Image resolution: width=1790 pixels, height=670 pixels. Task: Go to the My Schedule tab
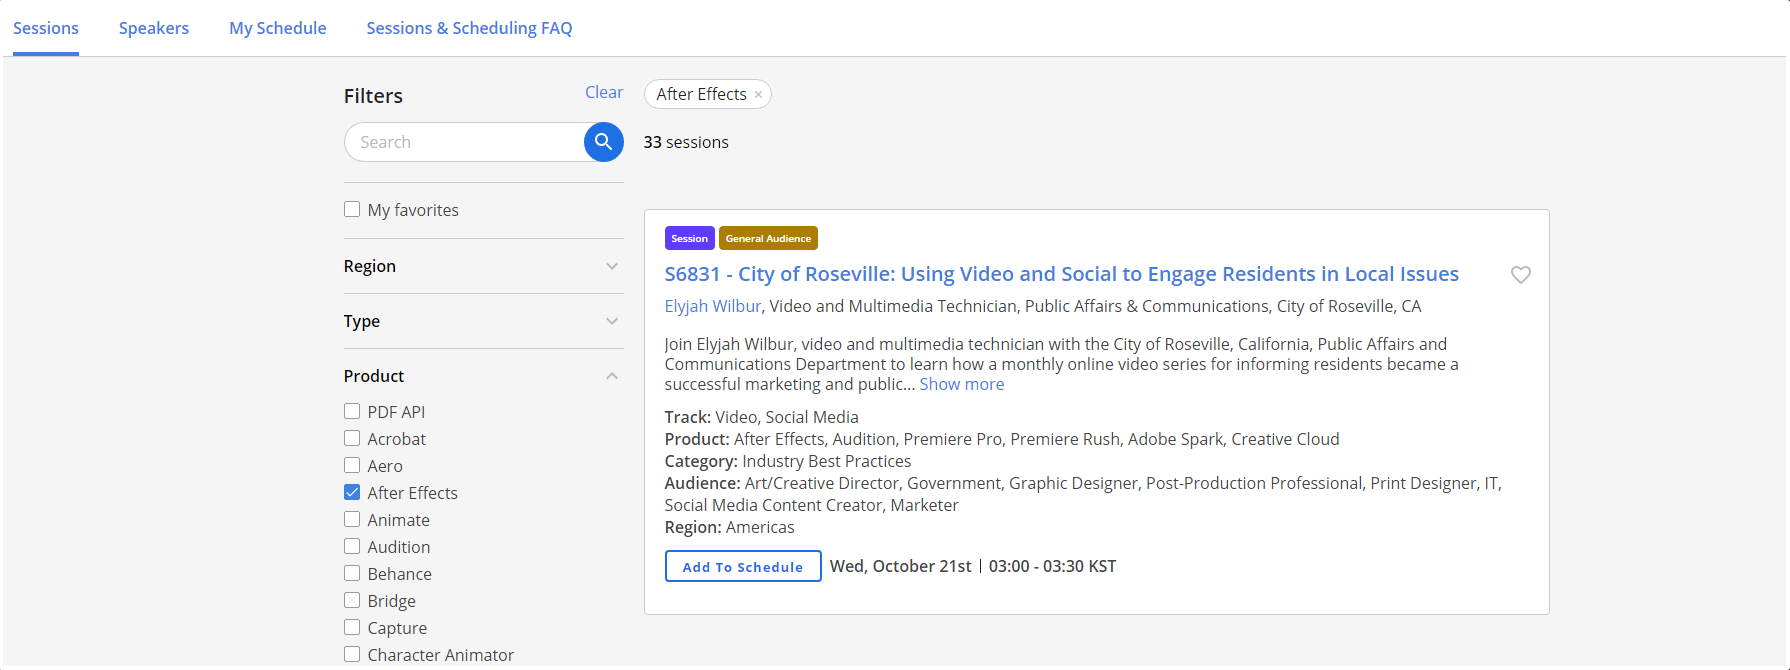(x=278, y=28)
